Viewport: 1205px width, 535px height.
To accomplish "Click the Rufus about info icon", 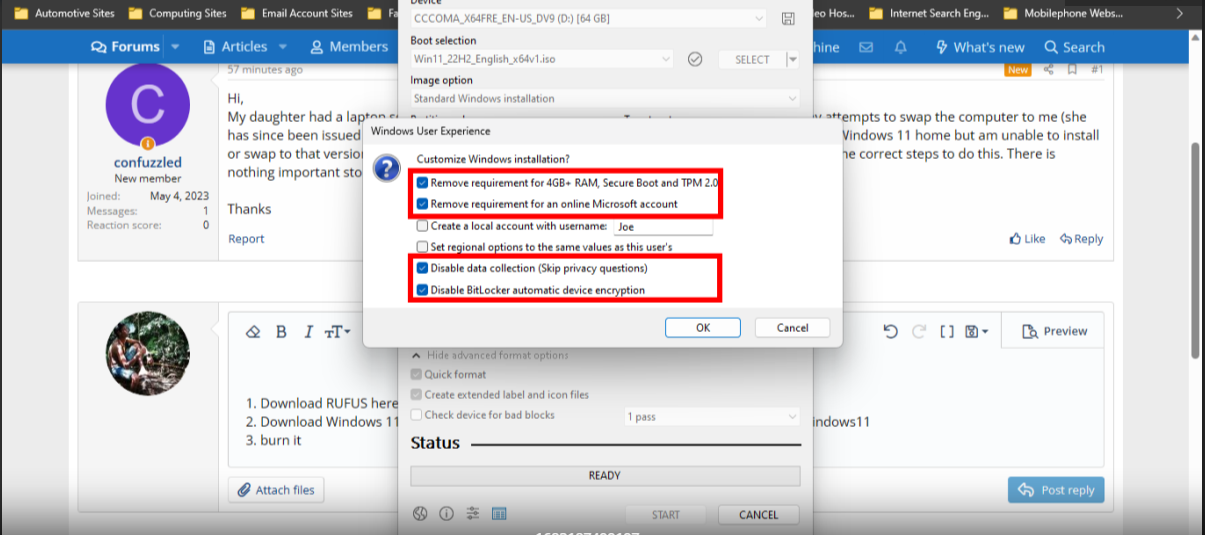I will click(446, 514).
